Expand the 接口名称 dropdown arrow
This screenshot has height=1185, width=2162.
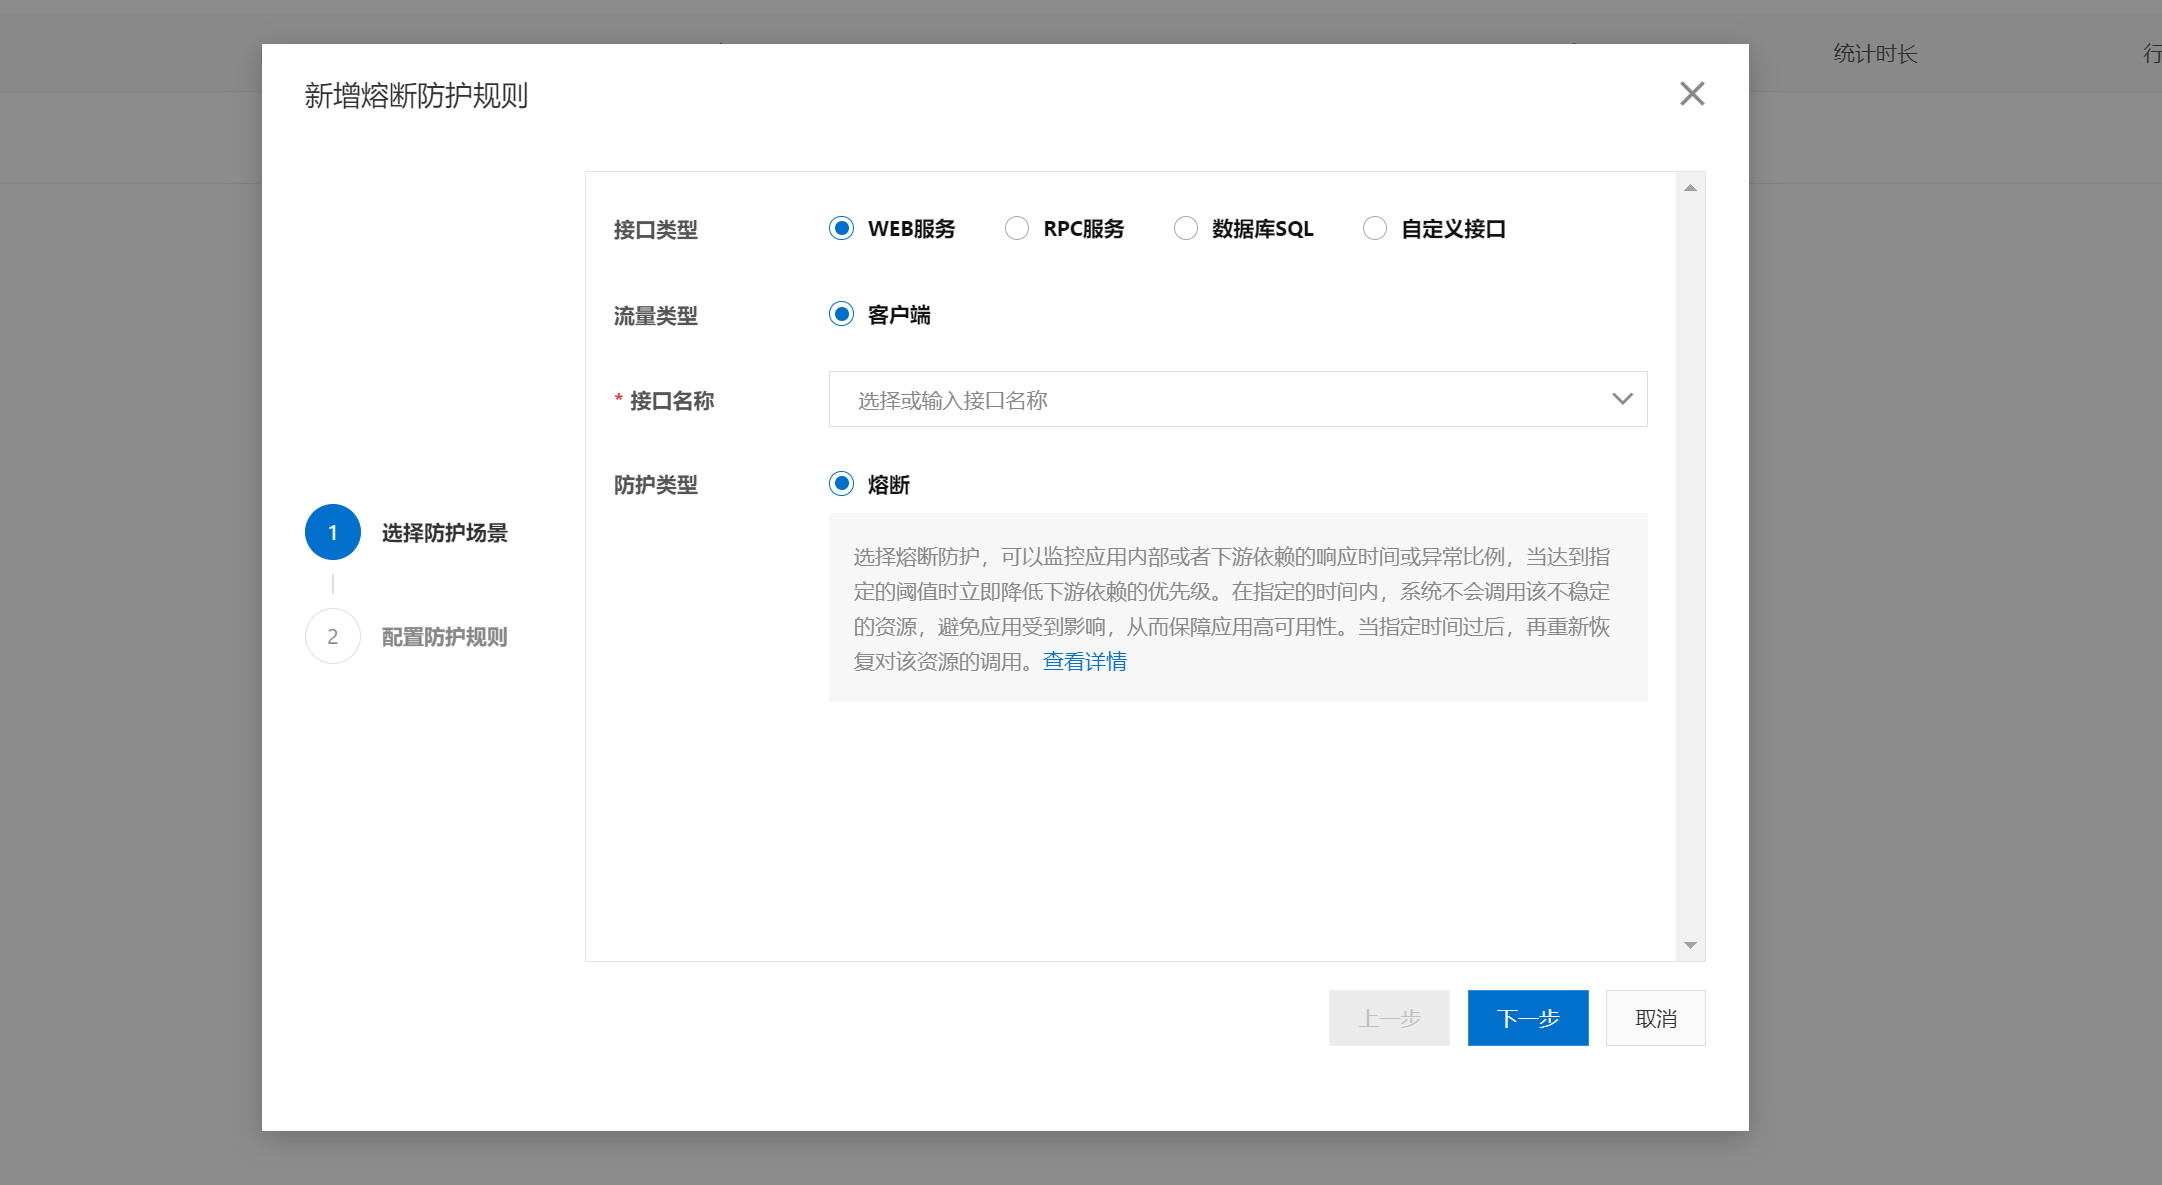coord(1622,400)
